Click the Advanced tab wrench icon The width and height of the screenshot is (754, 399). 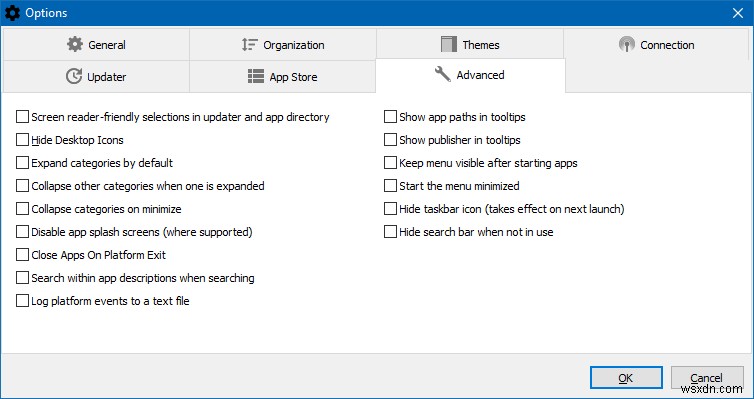(442, 74)
